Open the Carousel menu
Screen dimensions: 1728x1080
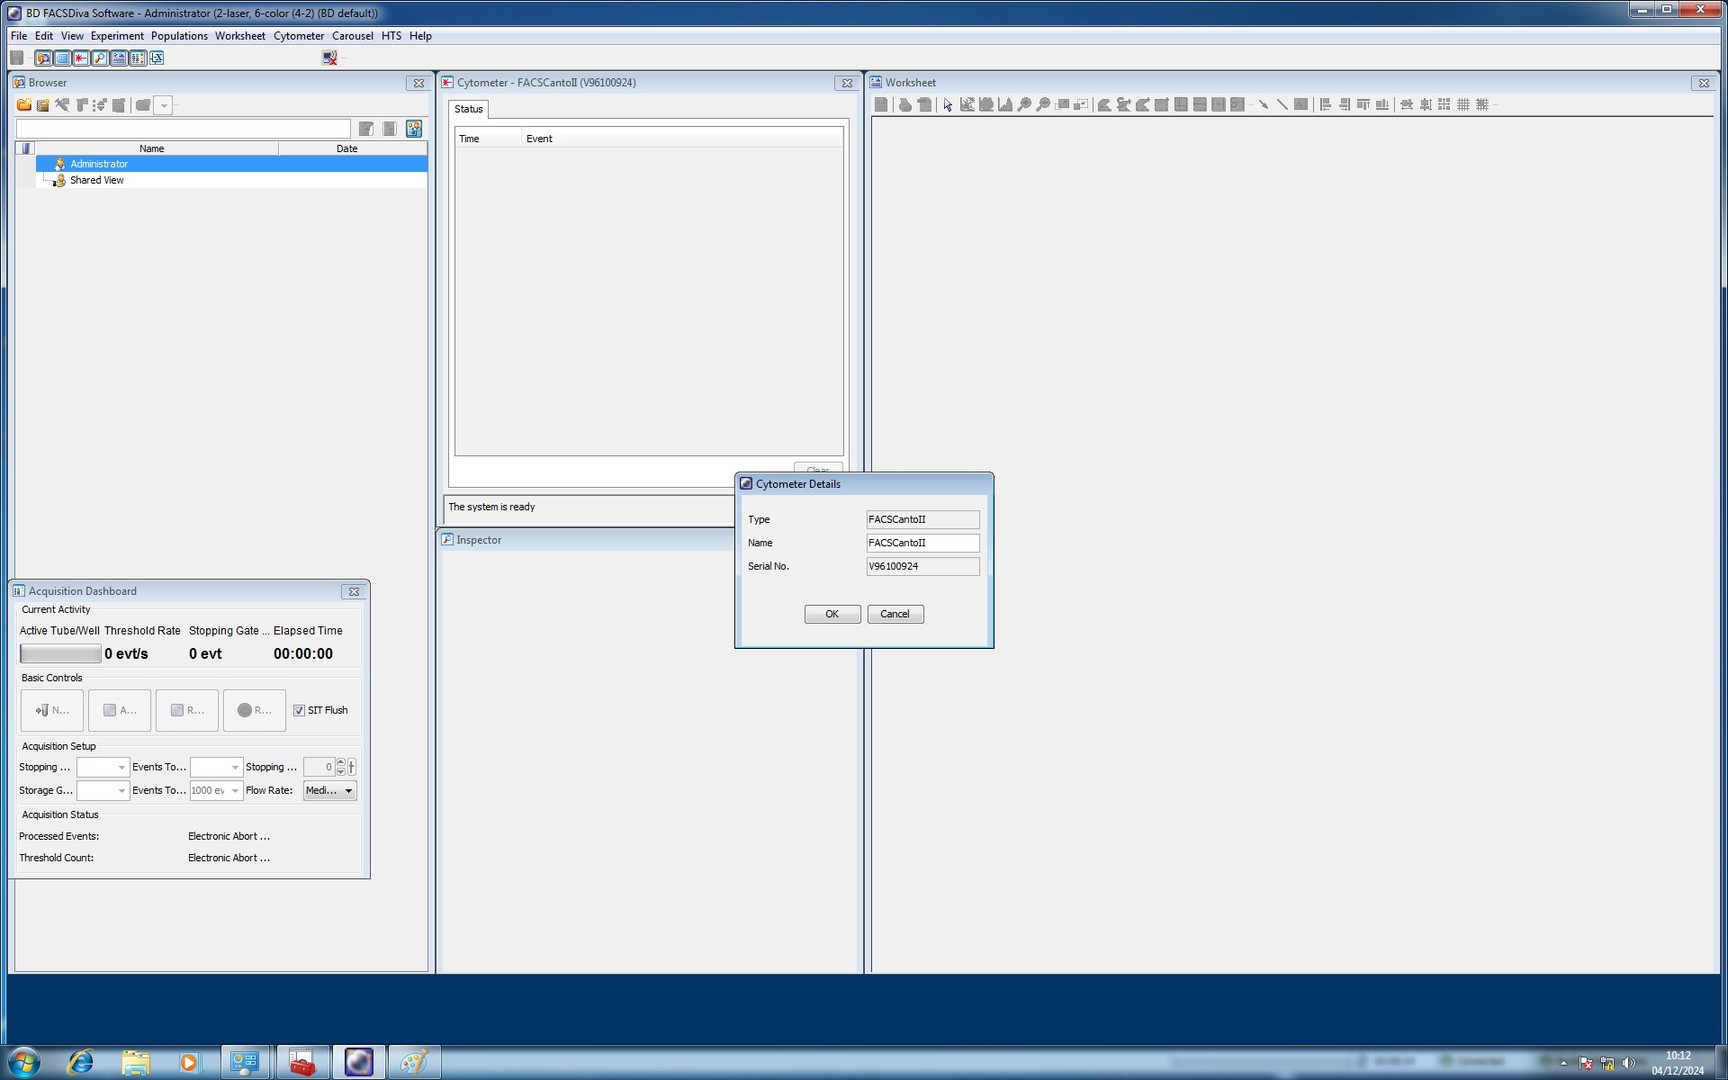[352, 36]
